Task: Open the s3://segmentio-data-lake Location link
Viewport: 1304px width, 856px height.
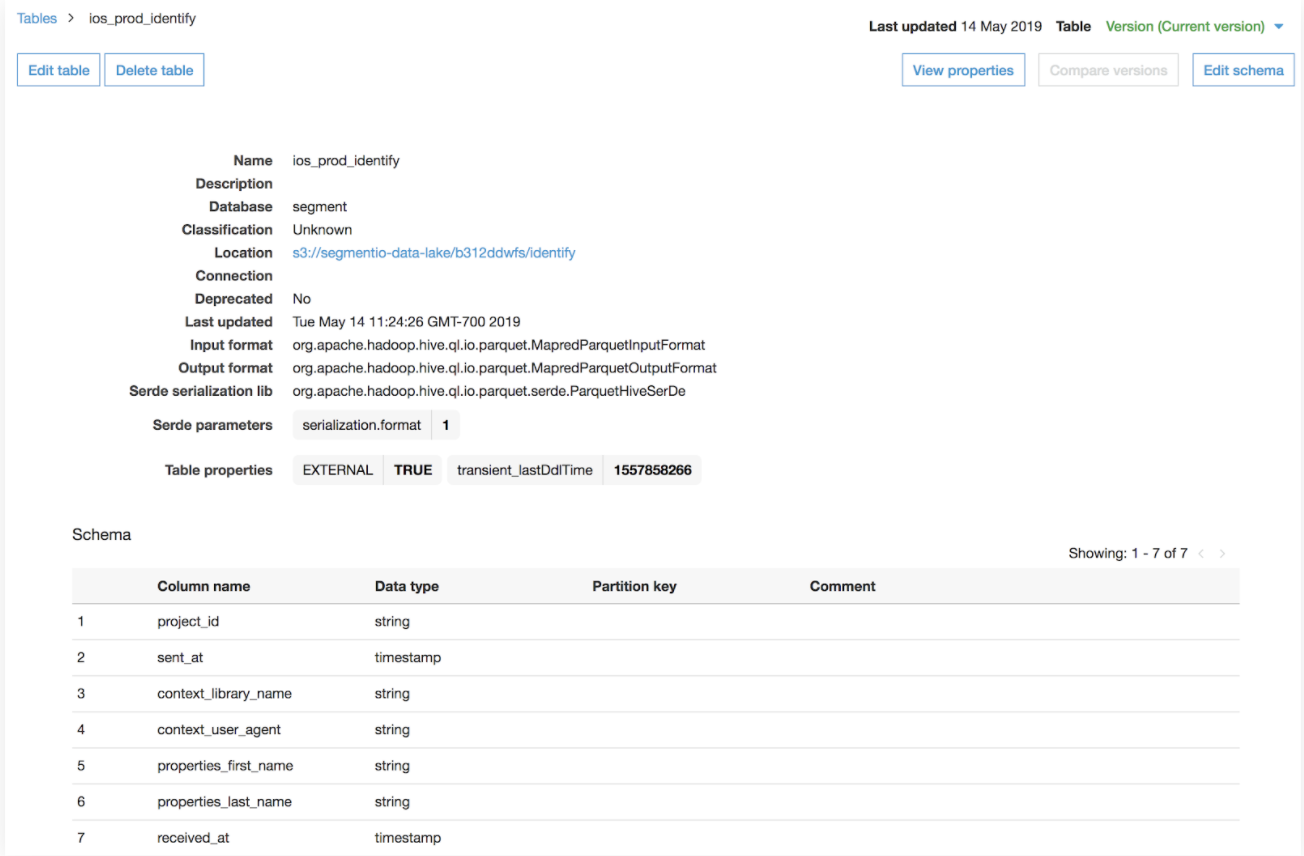Action: [433, 252]
